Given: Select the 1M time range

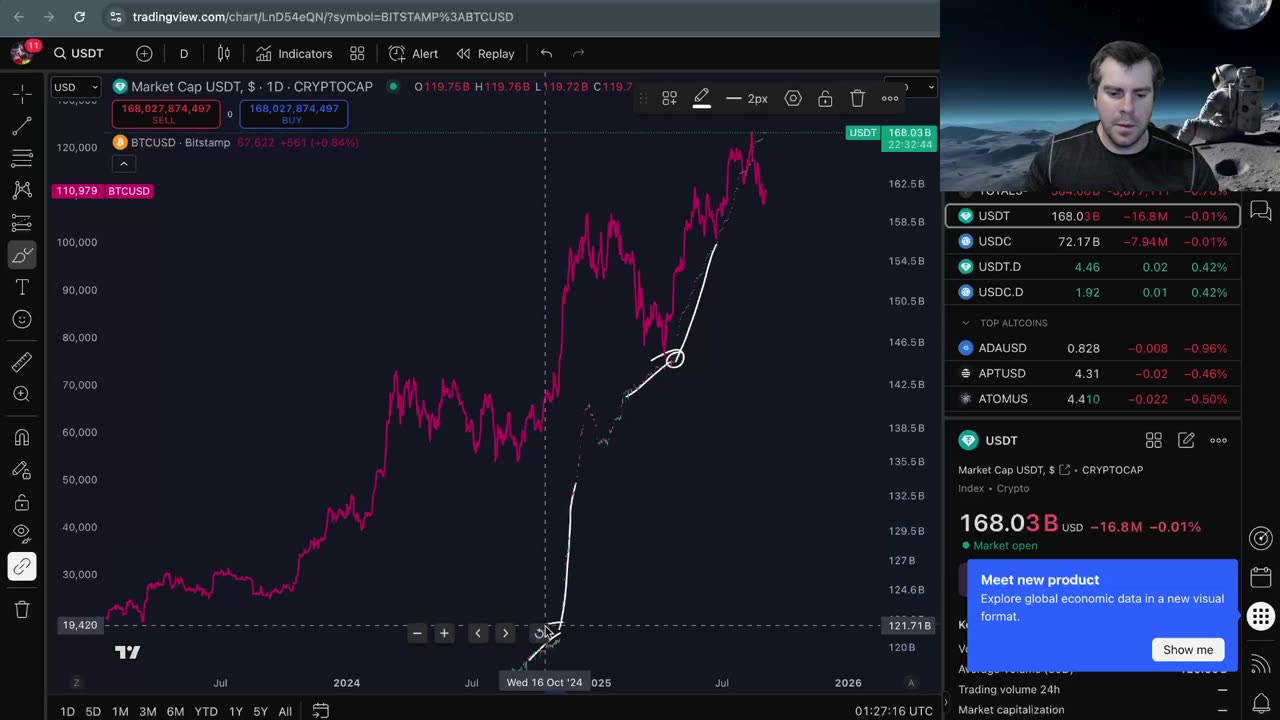Looking at the screenshot, I should 120,711.
